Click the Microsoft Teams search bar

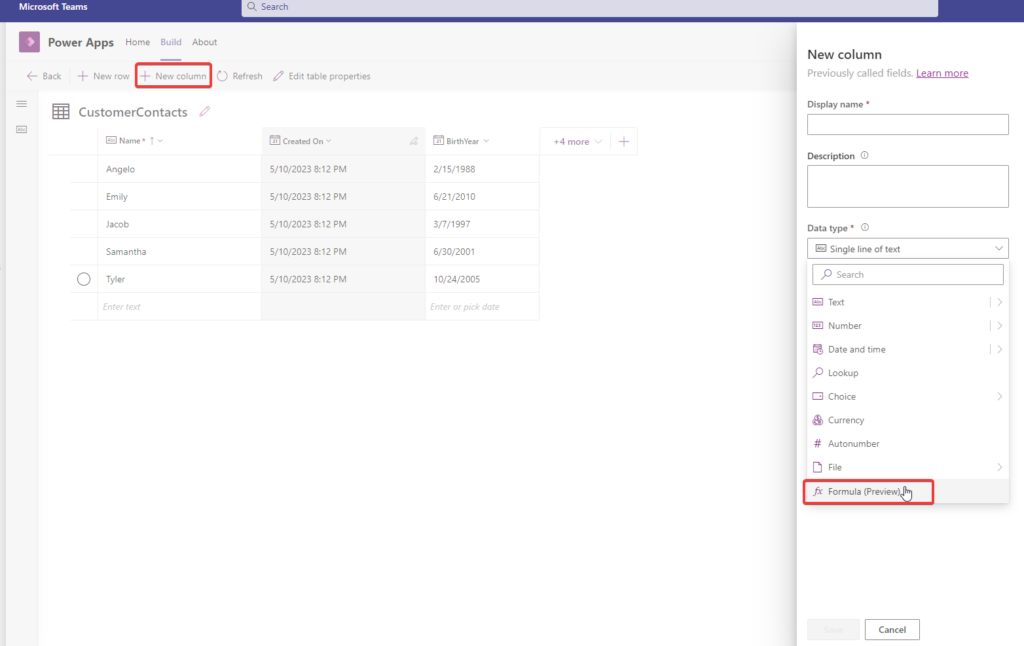[590, 7]
